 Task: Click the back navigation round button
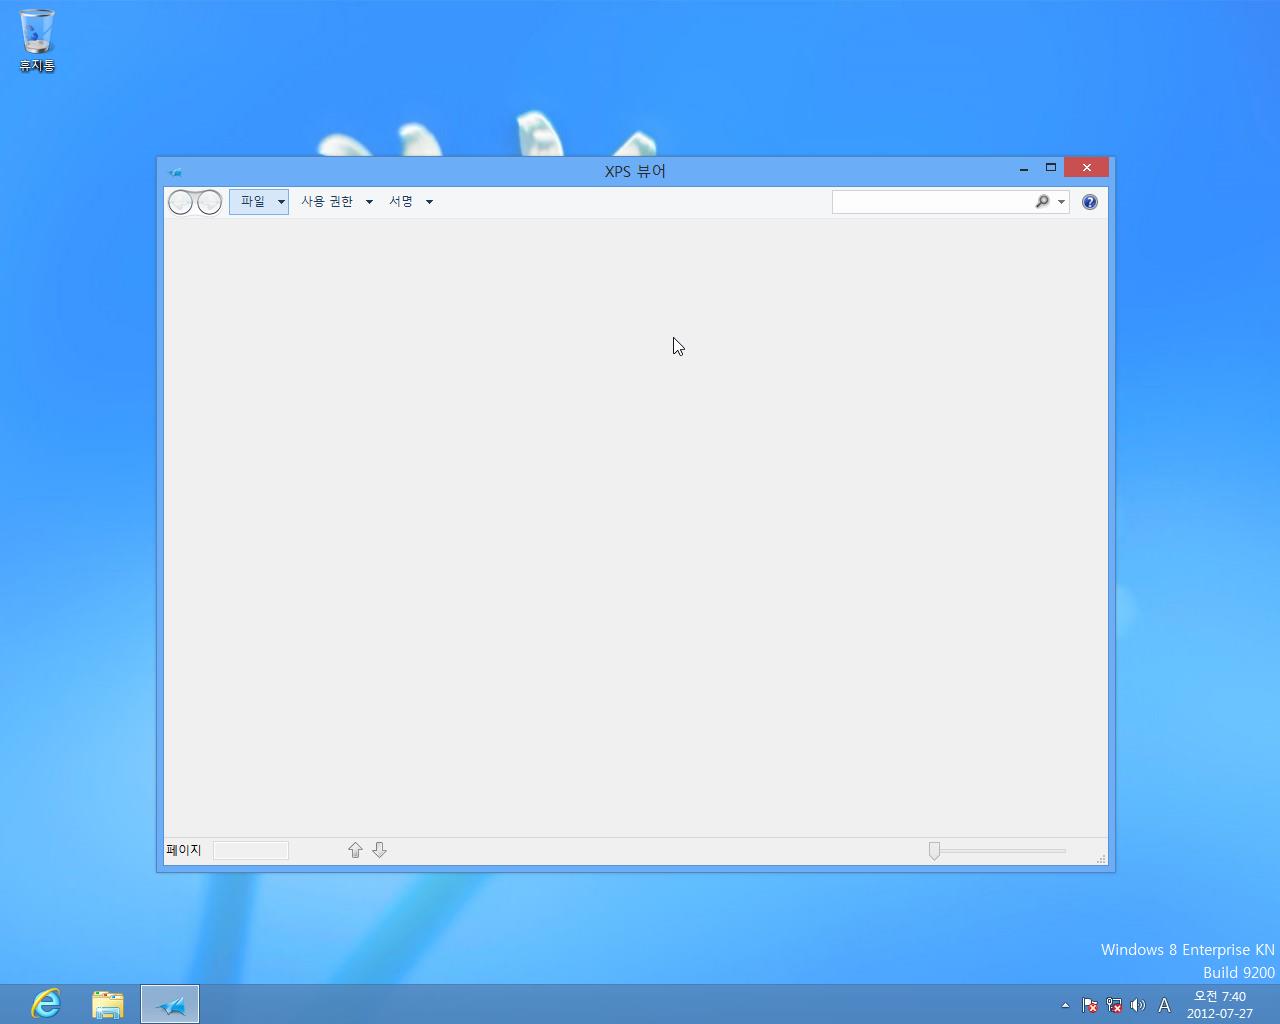[x=180, y=202]
